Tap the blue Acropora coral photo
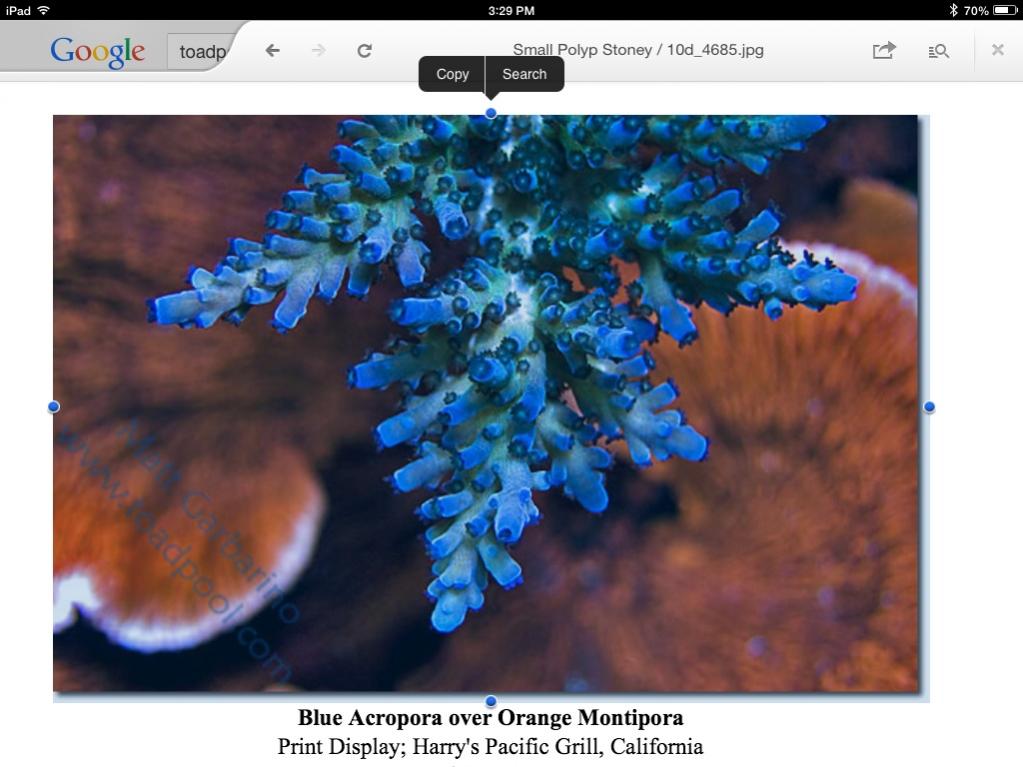 485,403
